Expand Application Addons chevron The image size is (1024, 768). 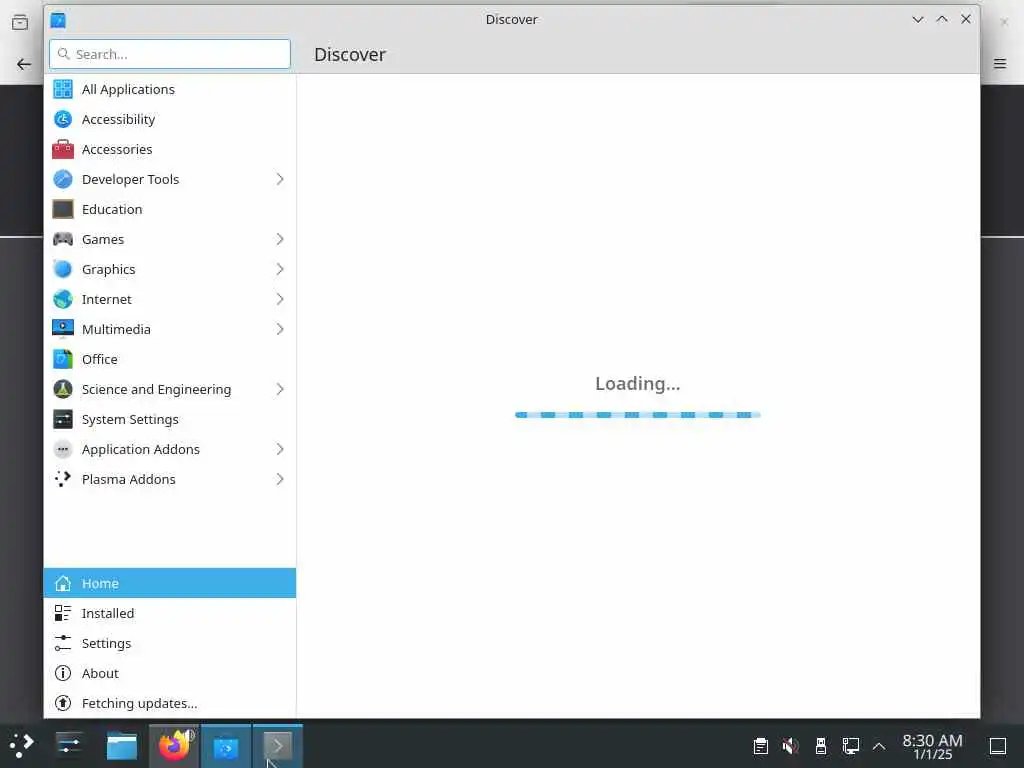(280, 449)
